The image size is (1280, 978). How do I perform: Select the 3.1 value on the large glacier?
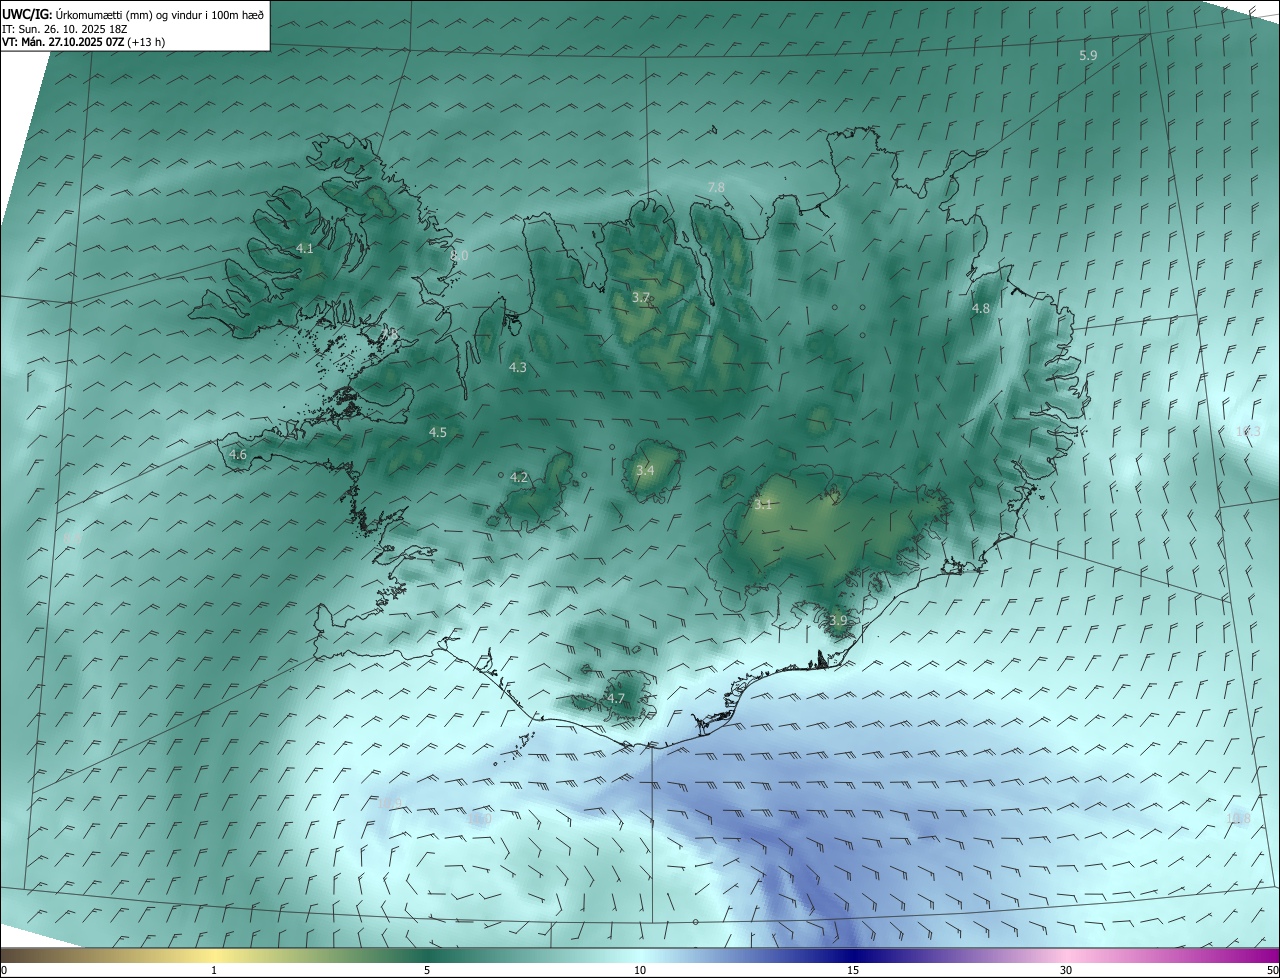763,504
